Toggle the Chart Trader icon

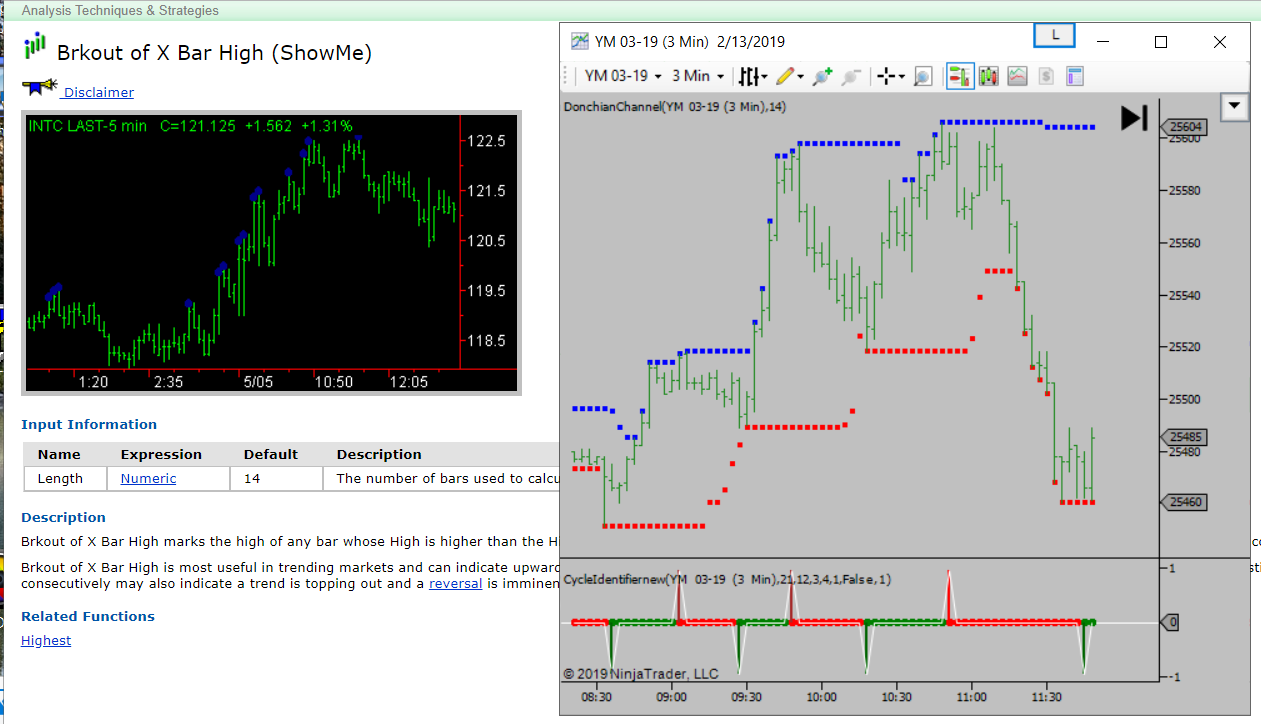pyautogui.click(x=960, y=76)
